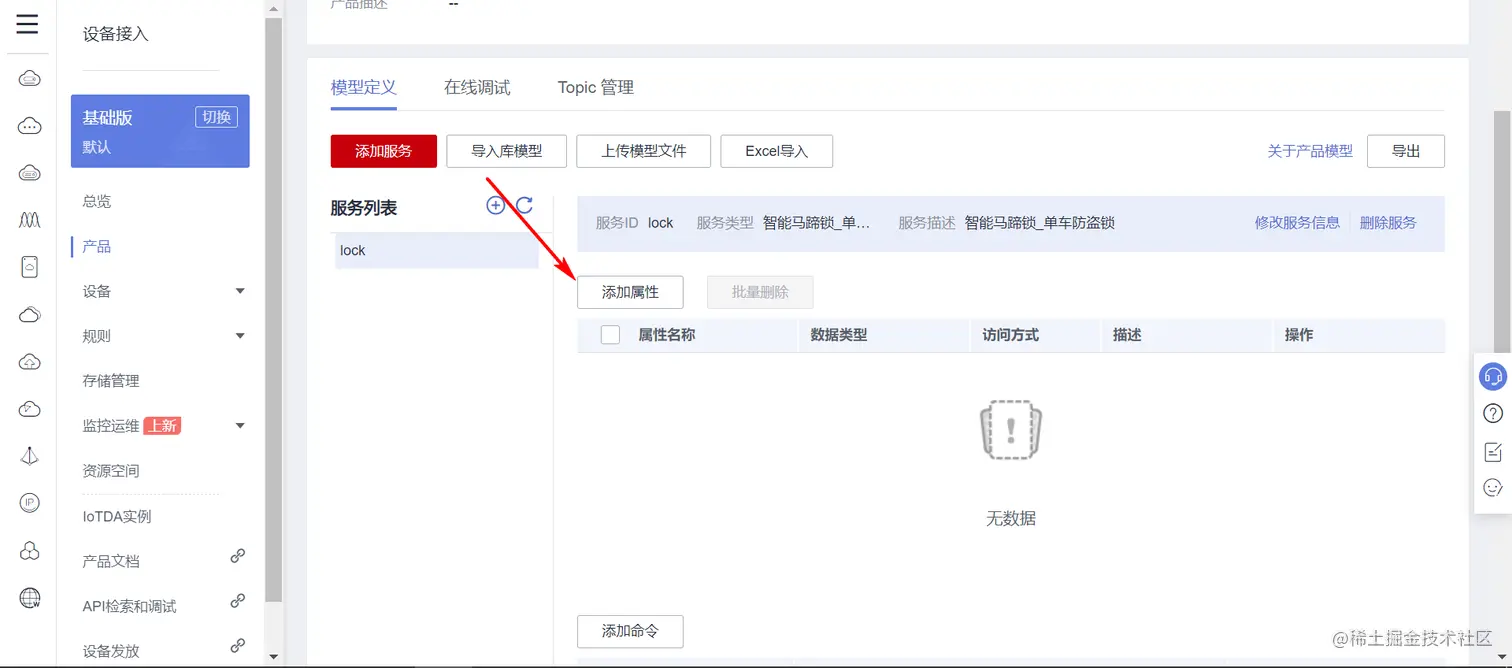Click the circled IP icon
The width and height of the screenshot is (1512, 668).
30,503
